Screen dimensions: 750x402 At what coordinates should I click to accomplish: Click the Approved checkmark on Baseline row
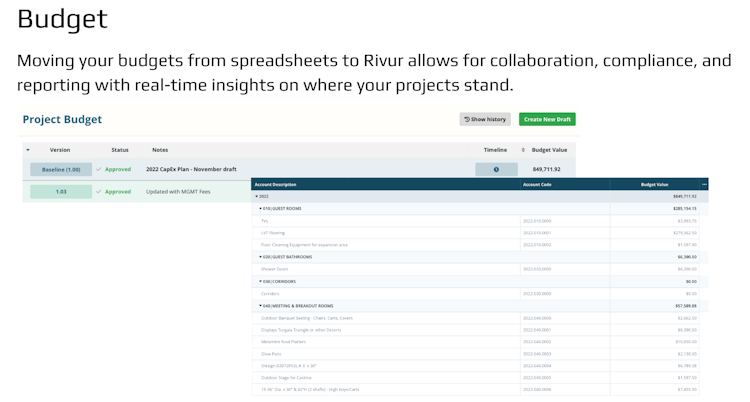pos(100,169)
